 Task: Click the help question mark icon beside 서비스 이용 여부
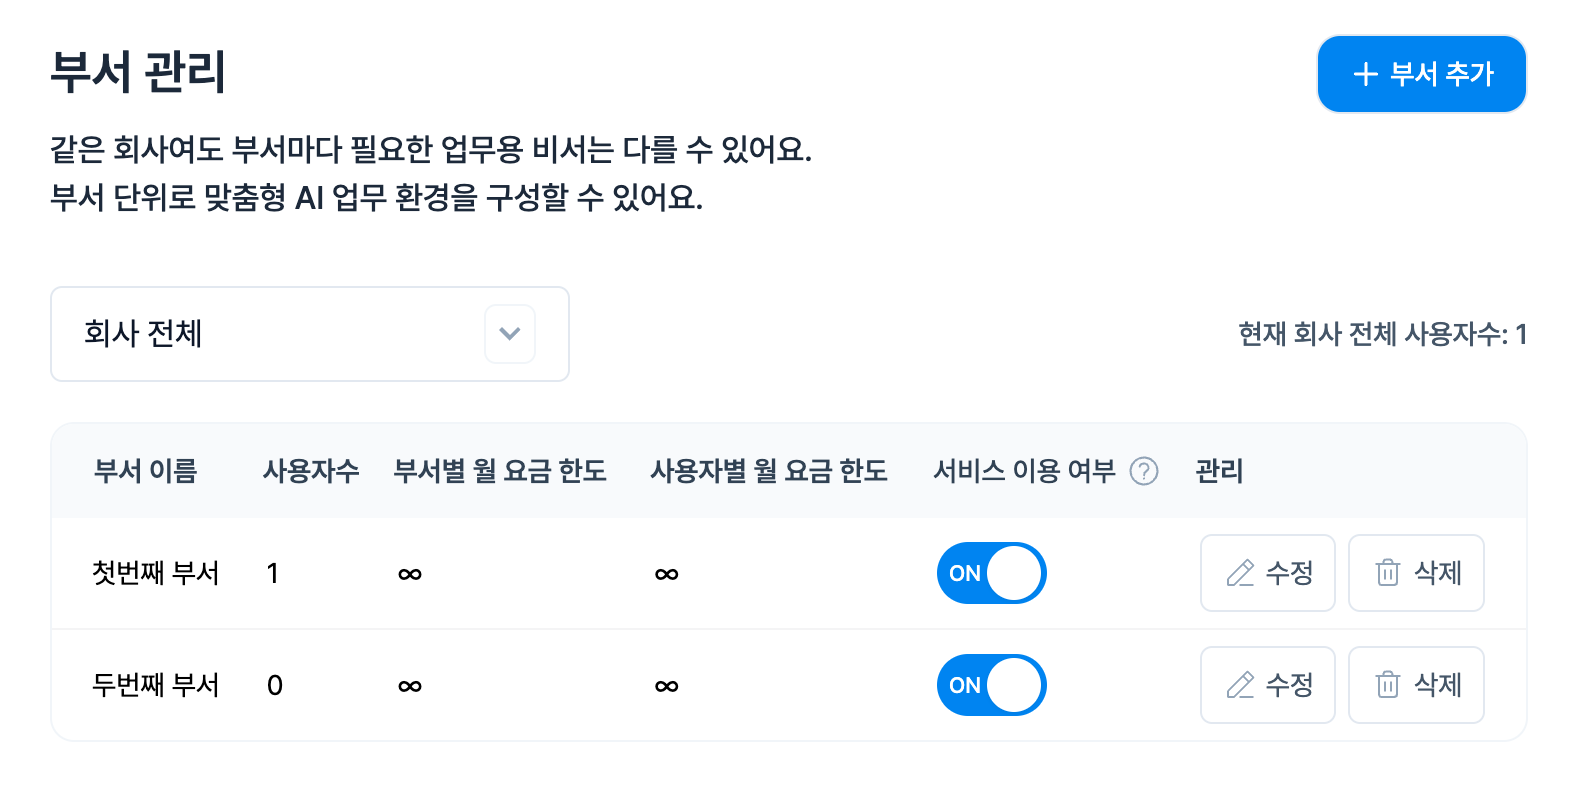tap(1144, 471)
